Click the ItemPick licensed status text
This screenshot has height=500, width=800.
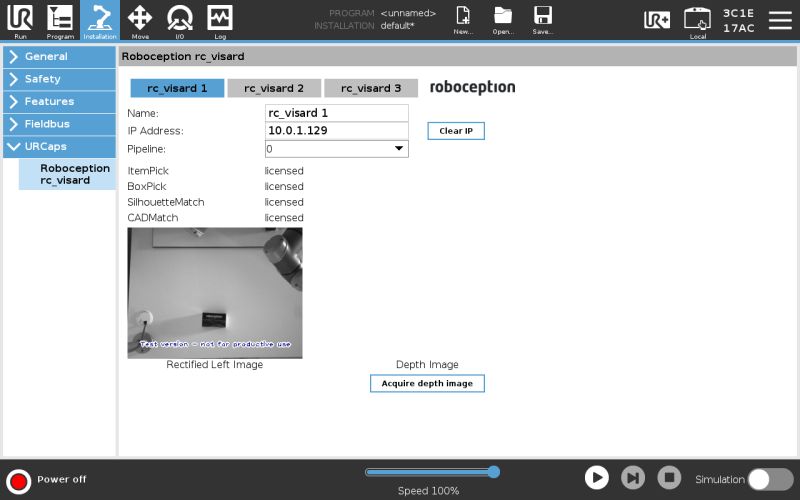click(284, 171)
